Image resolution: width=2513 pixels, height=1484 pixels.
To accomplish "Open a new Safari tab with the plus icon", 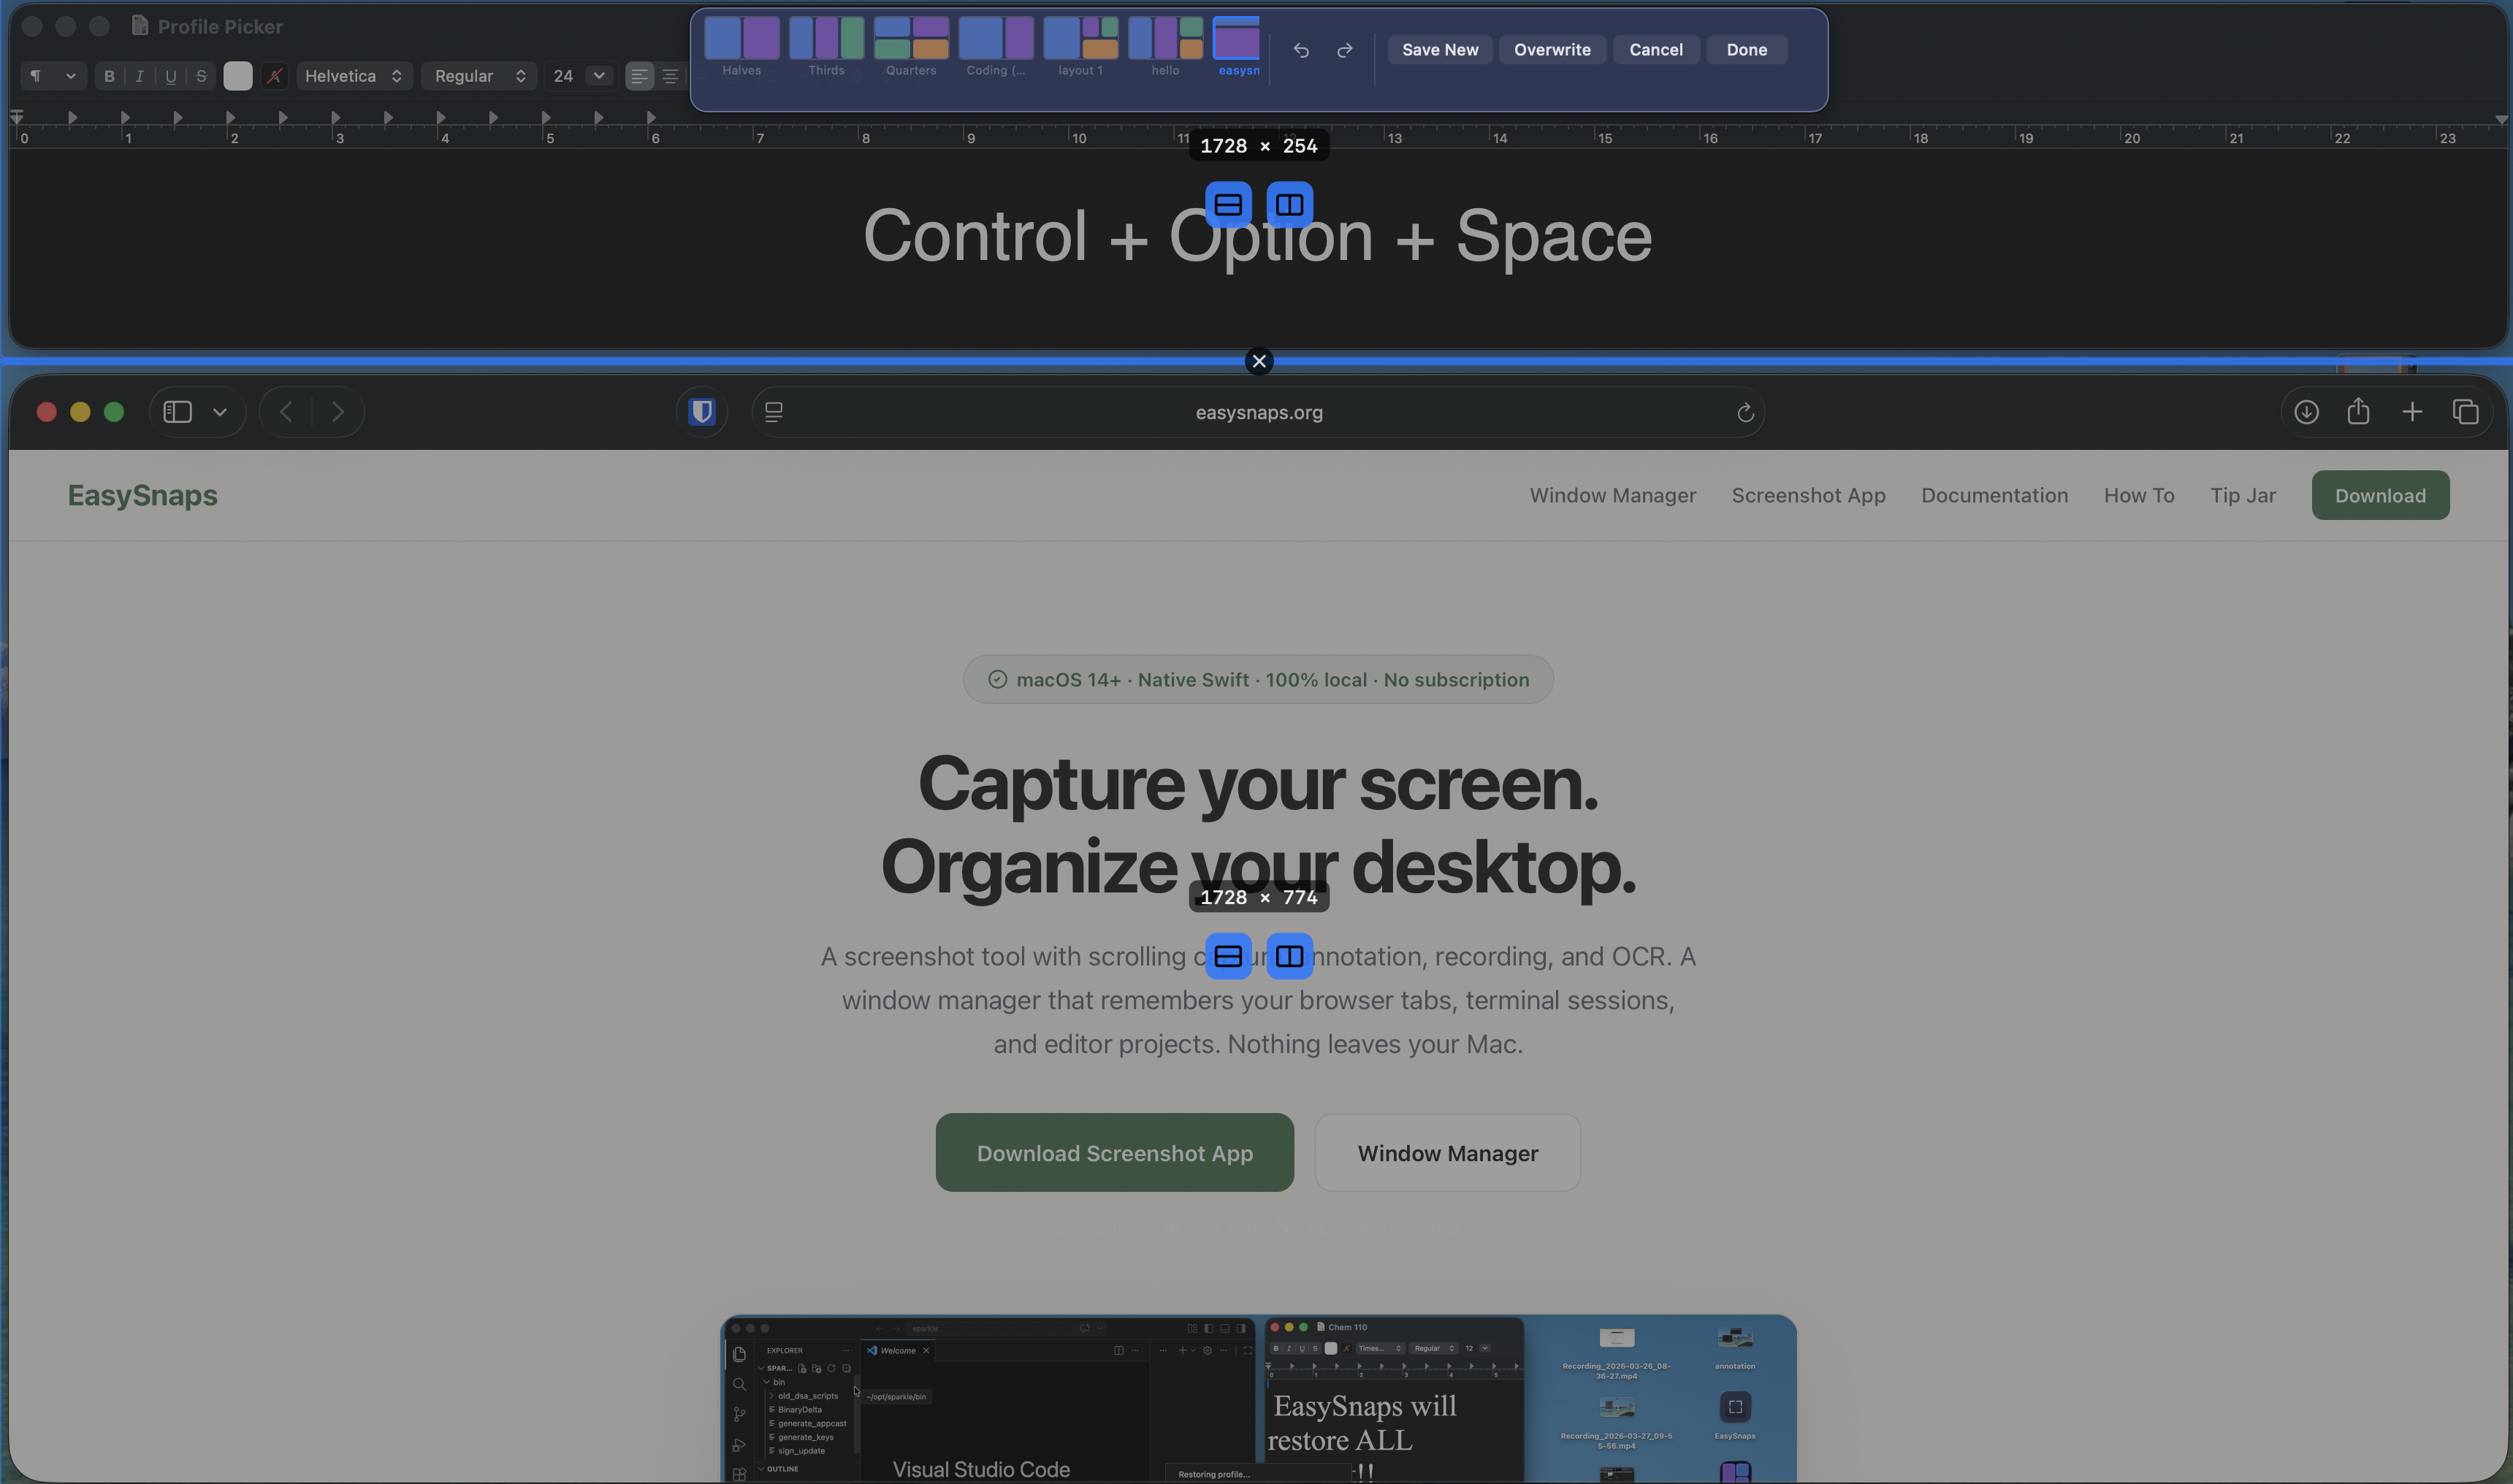I will click(2412, 412).
